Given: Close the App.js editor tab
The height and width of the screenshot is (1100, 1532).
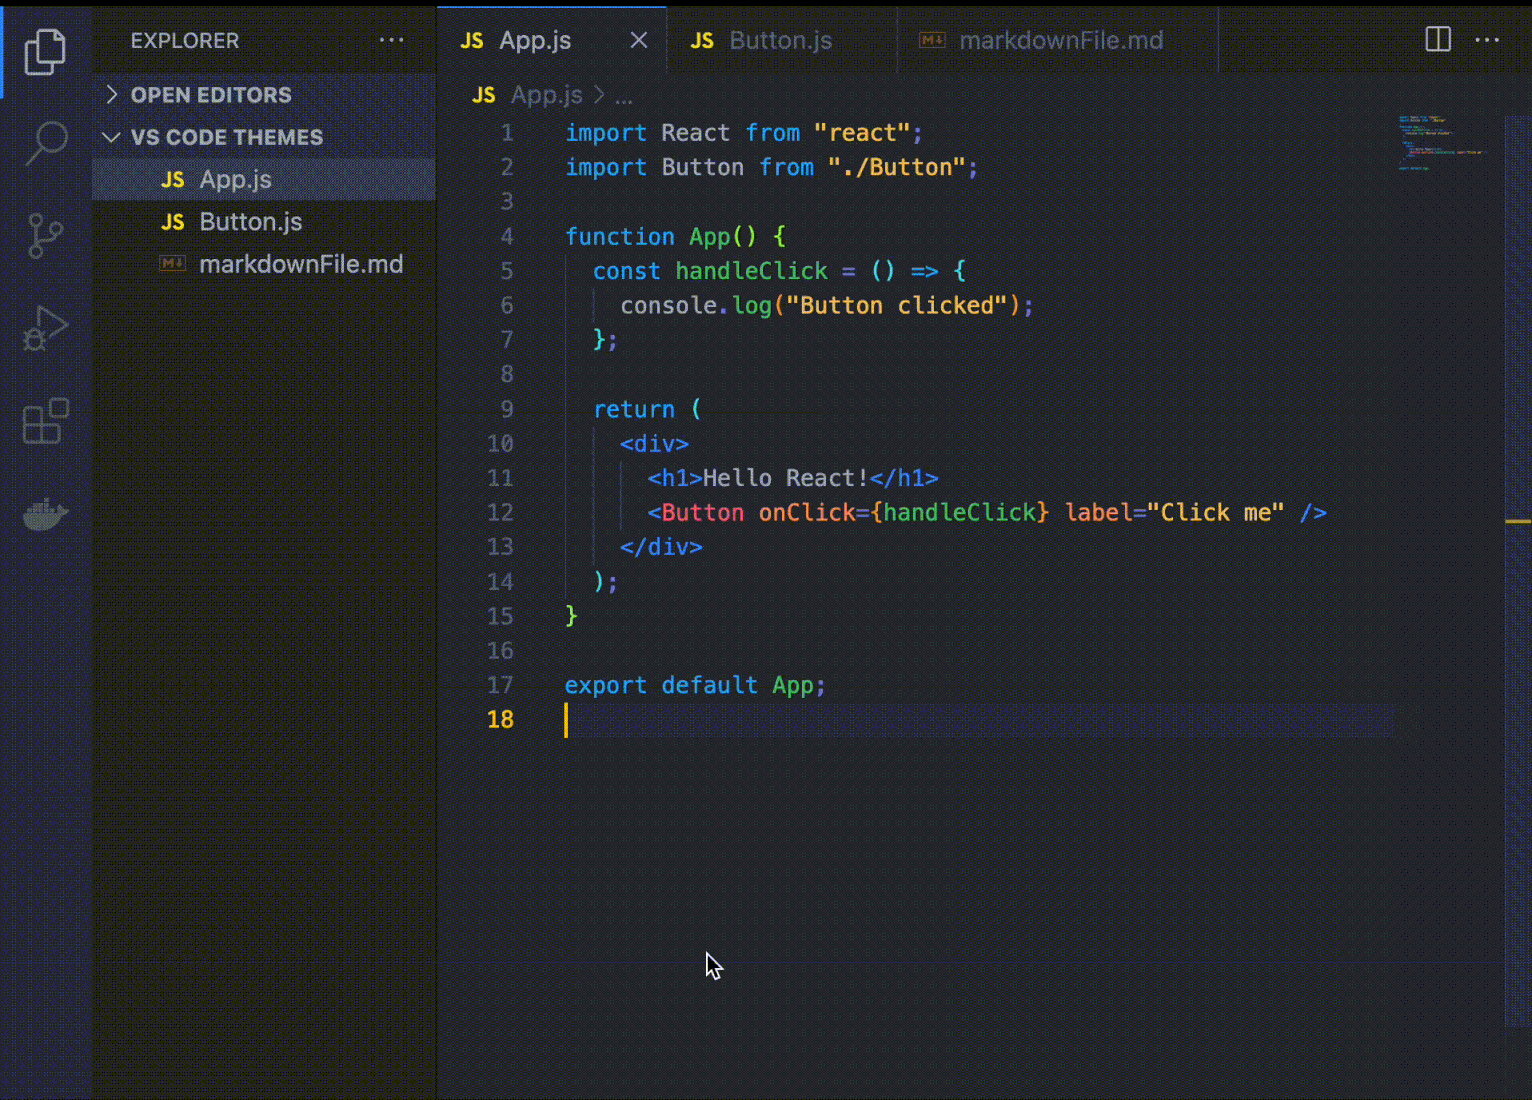Looking at the screenshot, I should (639, 40).
